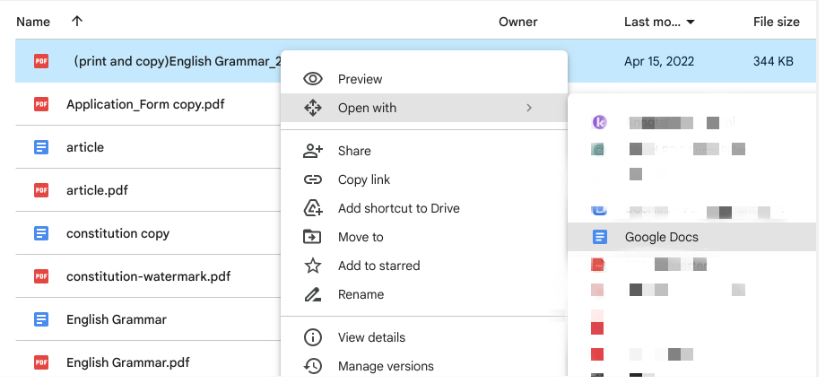Viewport: 819px width, 377px height.
Task: Select the (print and copy)English Grammar file row
Action: pyautogui.click(x=416, y=62)
